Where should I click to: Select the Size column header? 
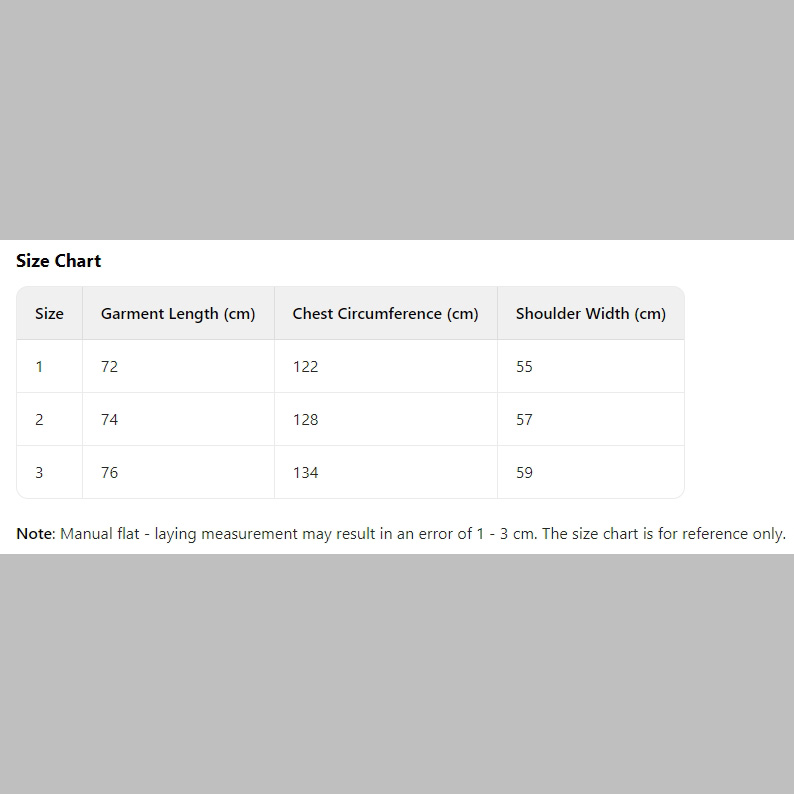pos(49,313)
